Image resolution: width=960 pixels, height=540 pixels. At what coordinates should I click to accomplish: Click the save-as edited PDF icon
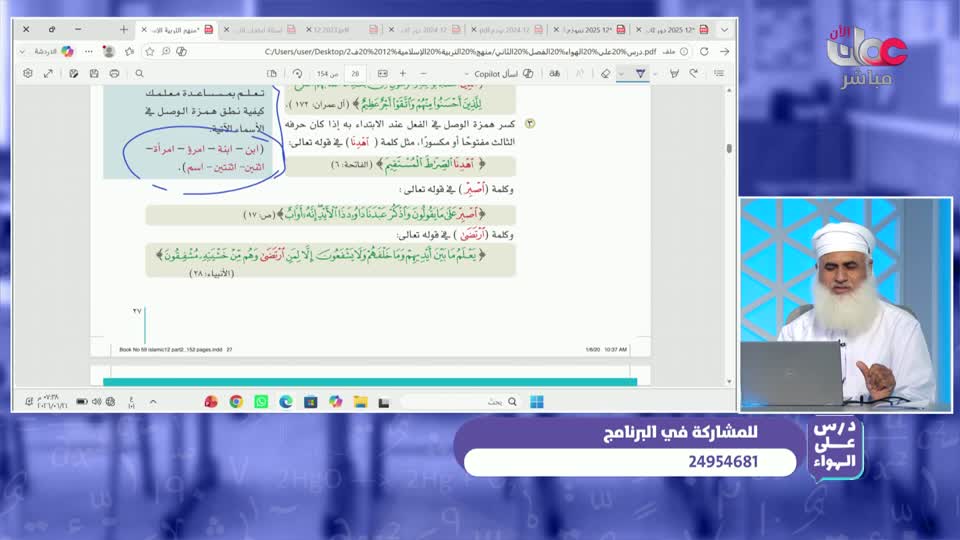(x=74, y=73)
